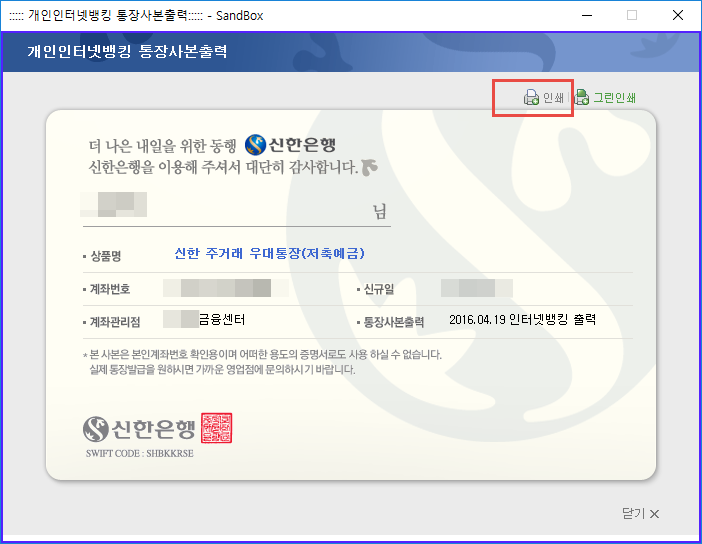The image size is (702, 544).
Task: Click the 상품명 label
Action: tap(106, 256)
